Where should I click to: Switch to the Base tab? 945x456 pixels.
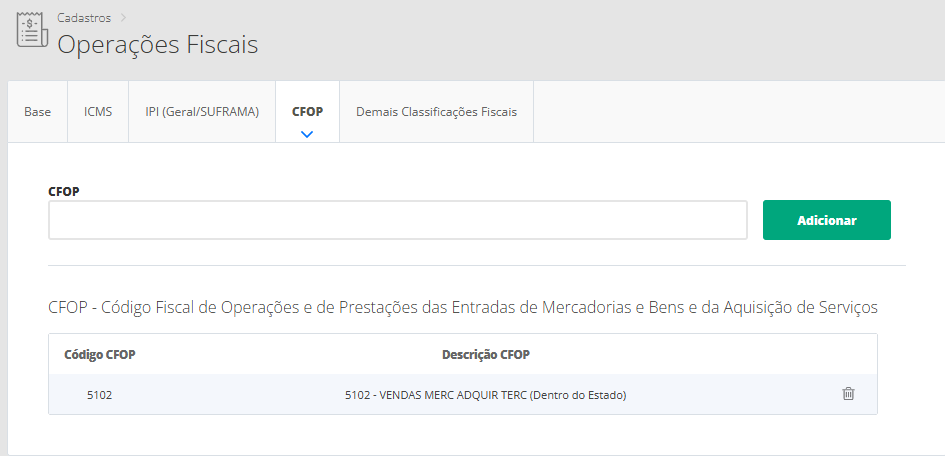pyautogui.click(x=38, y=112)
